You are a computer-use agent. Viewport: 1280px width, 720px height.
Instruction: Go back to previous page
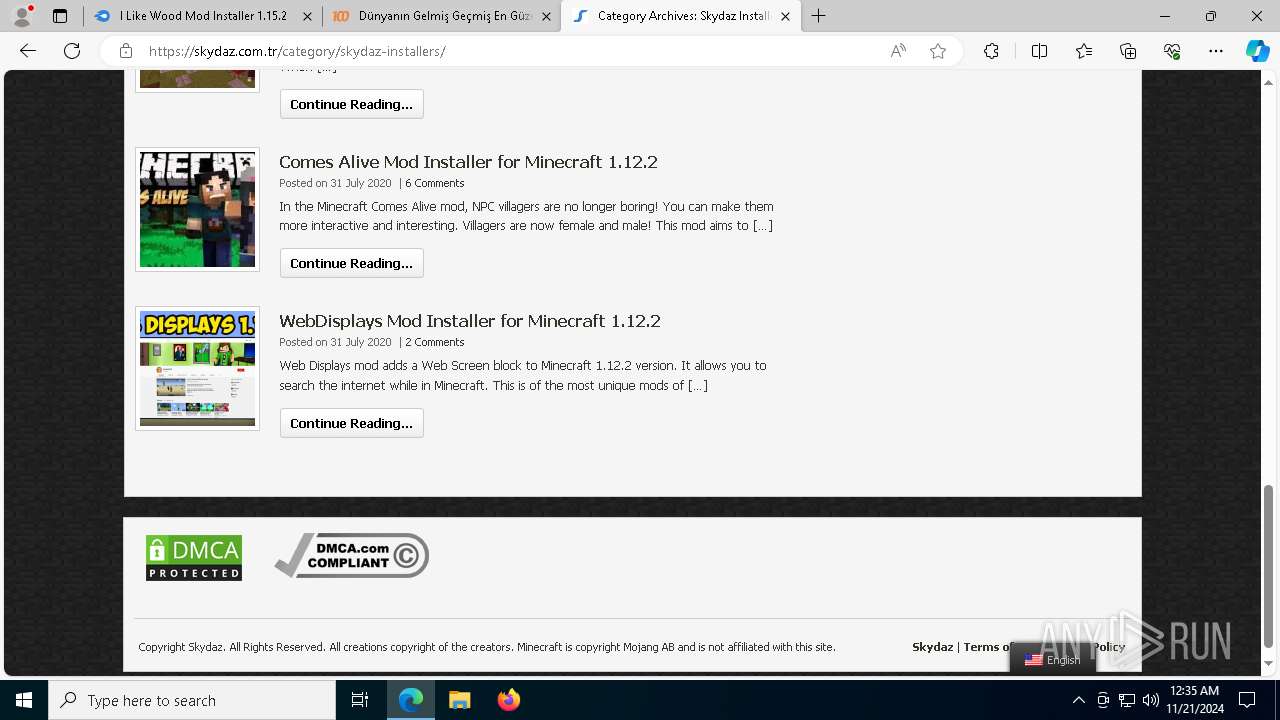point(28,51)
